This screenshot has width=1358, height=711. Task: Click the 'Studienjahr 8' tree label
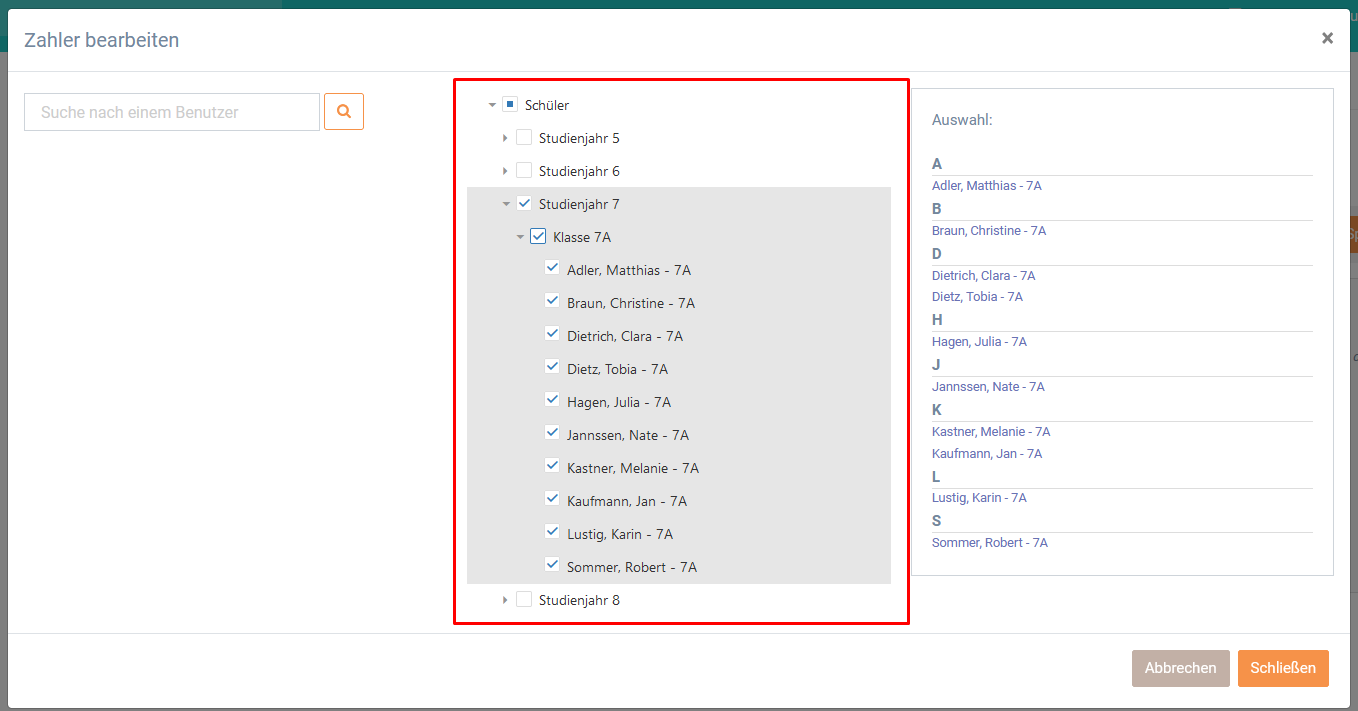click(579, 600)
